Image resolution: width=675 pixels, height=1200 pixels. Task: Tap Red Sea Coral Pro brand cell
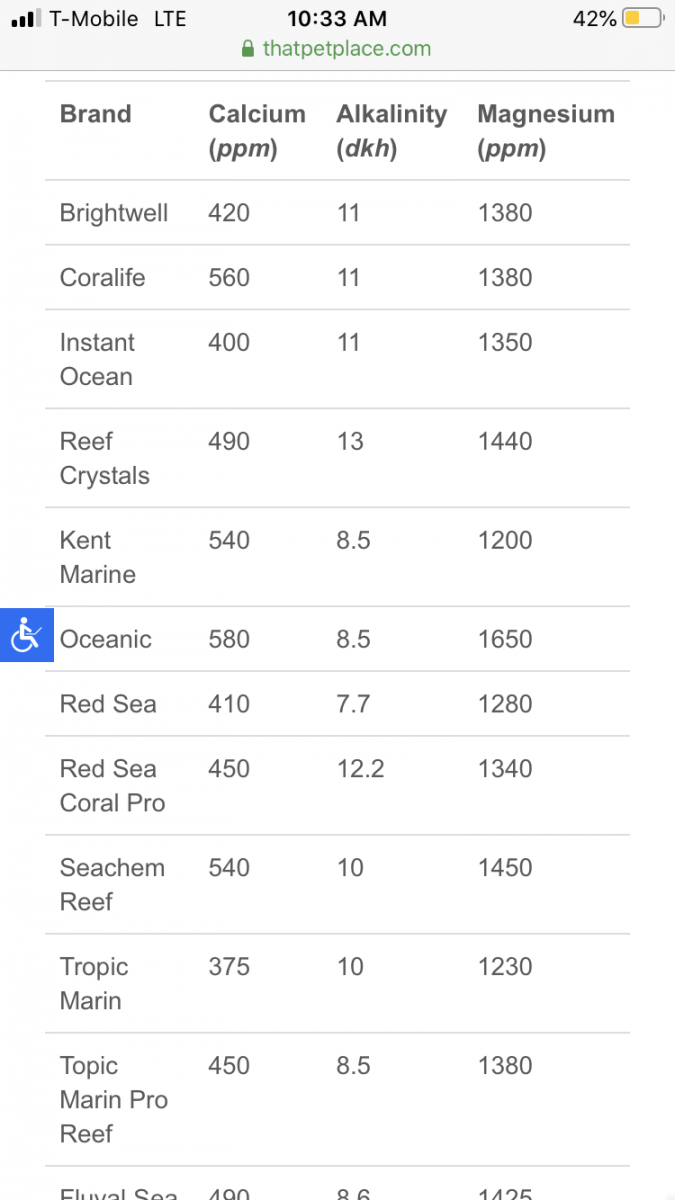(112, 786)
